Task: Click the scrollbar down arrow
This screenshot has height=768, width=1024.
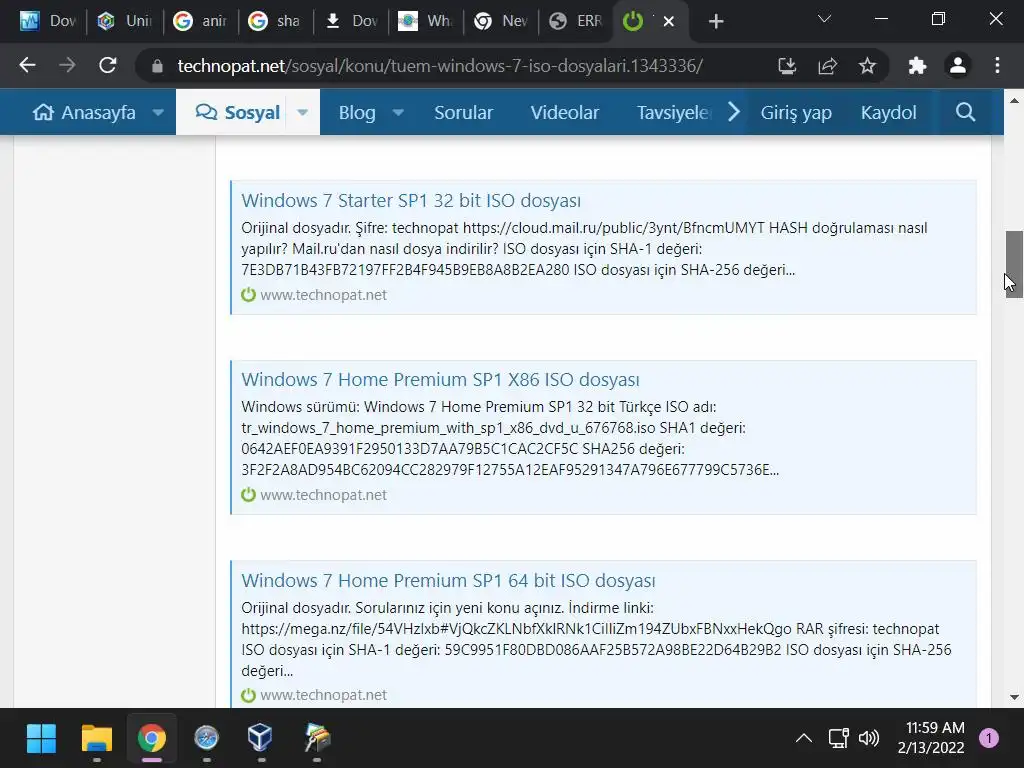Action: (1014, 697)
